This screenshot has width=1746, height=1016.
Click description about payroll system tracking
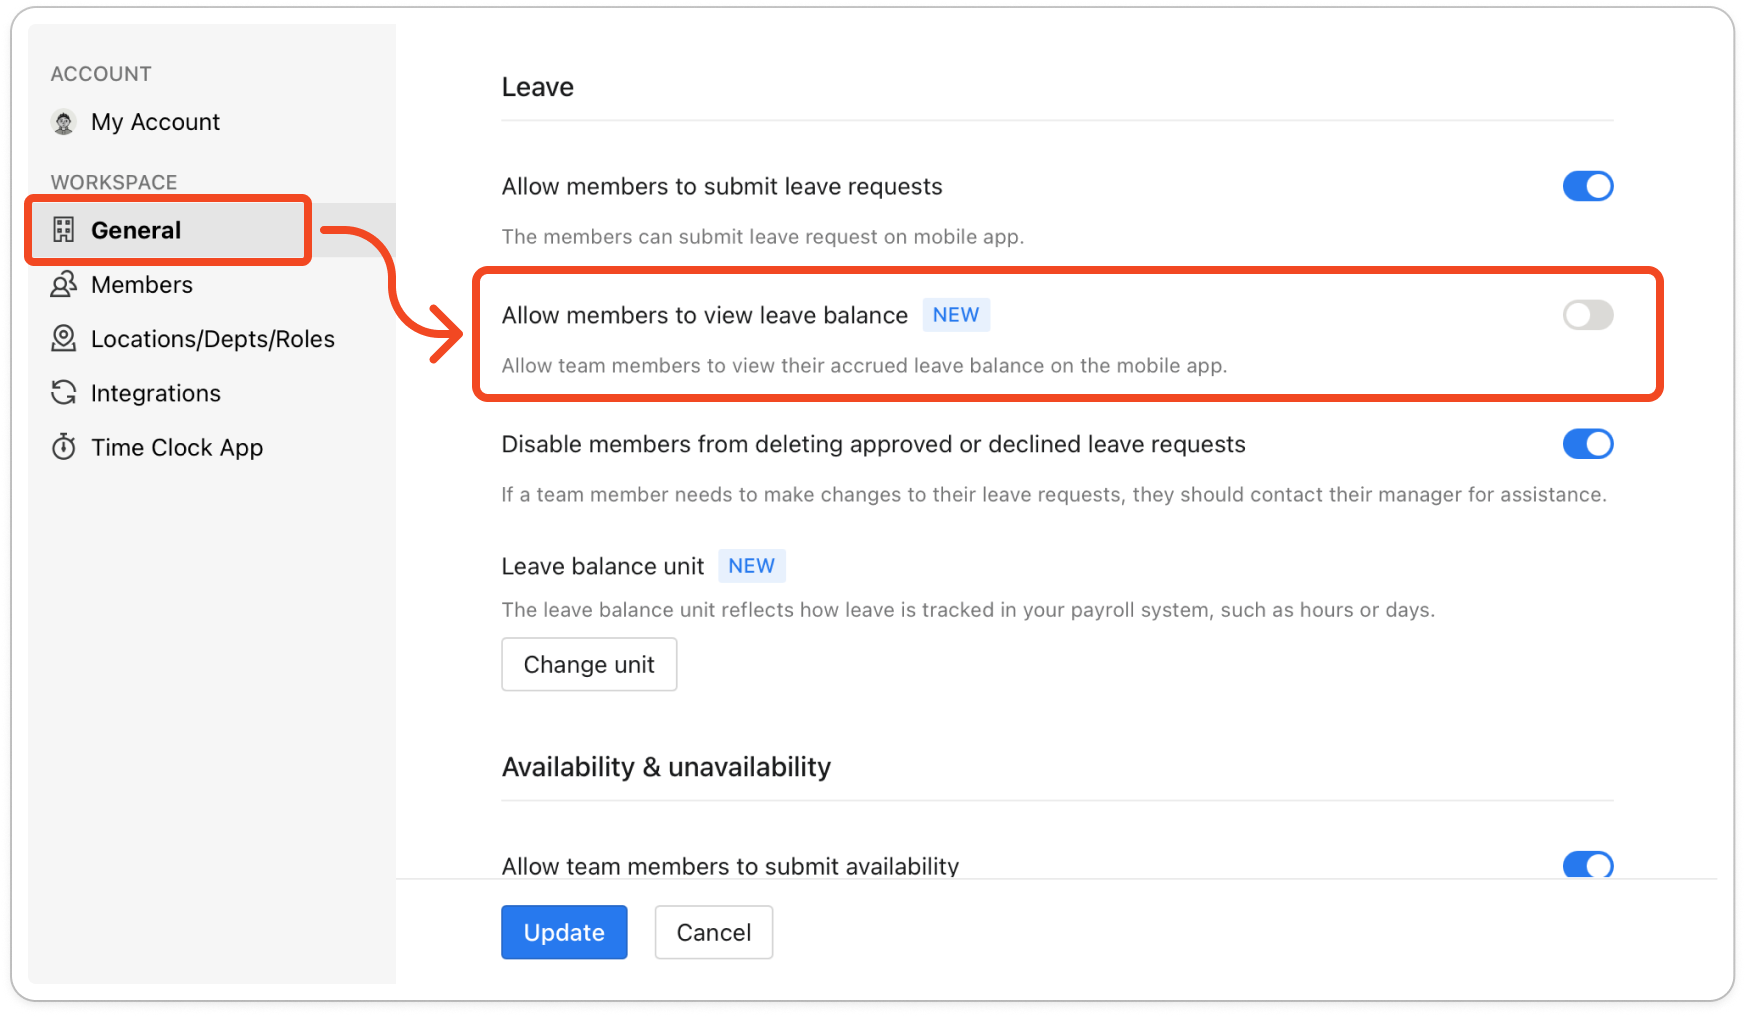968,610
